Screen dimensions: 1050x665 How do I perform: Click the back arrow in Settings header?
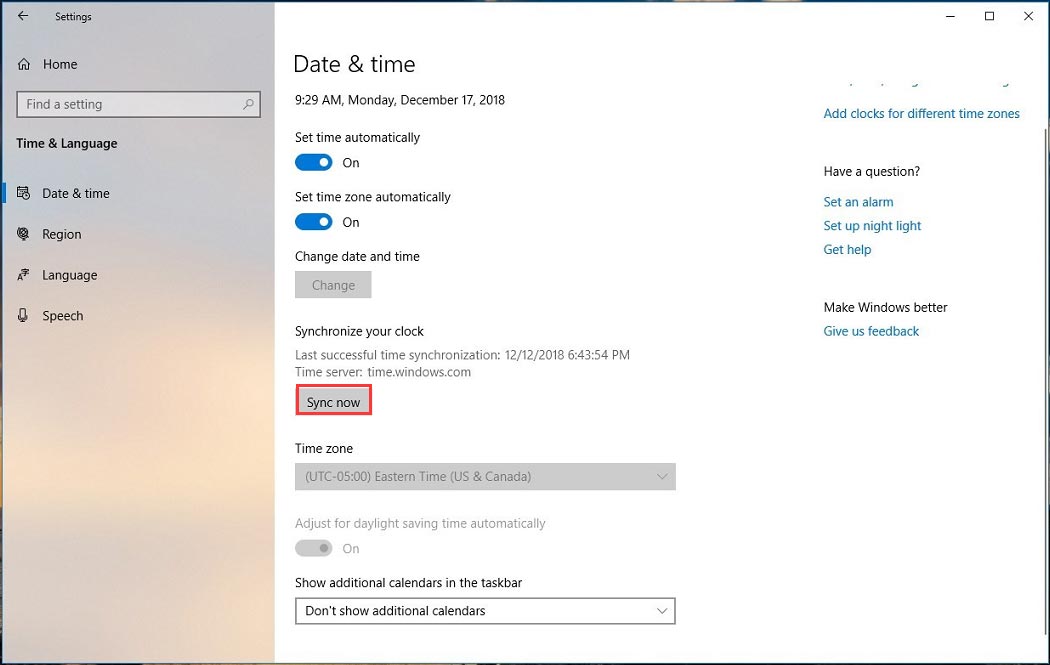tap(23, 16)
